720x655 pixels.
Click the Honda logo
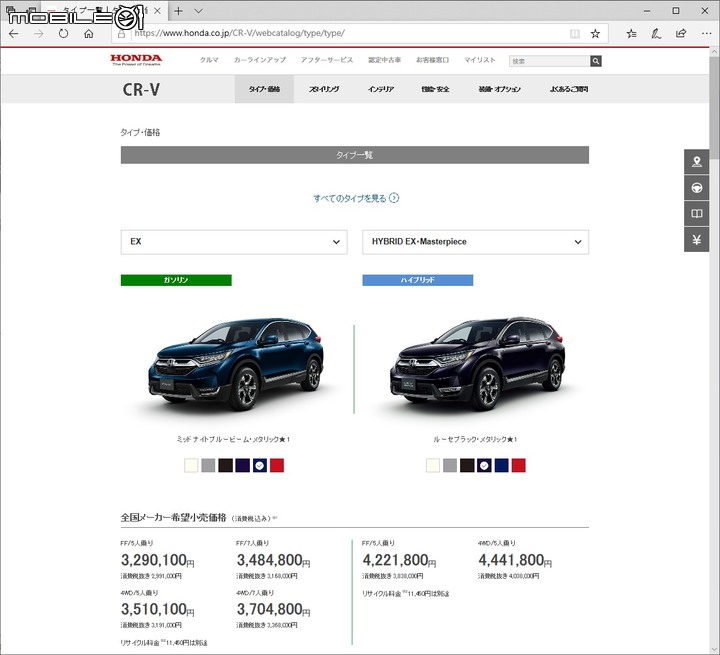tap(136, 60)
